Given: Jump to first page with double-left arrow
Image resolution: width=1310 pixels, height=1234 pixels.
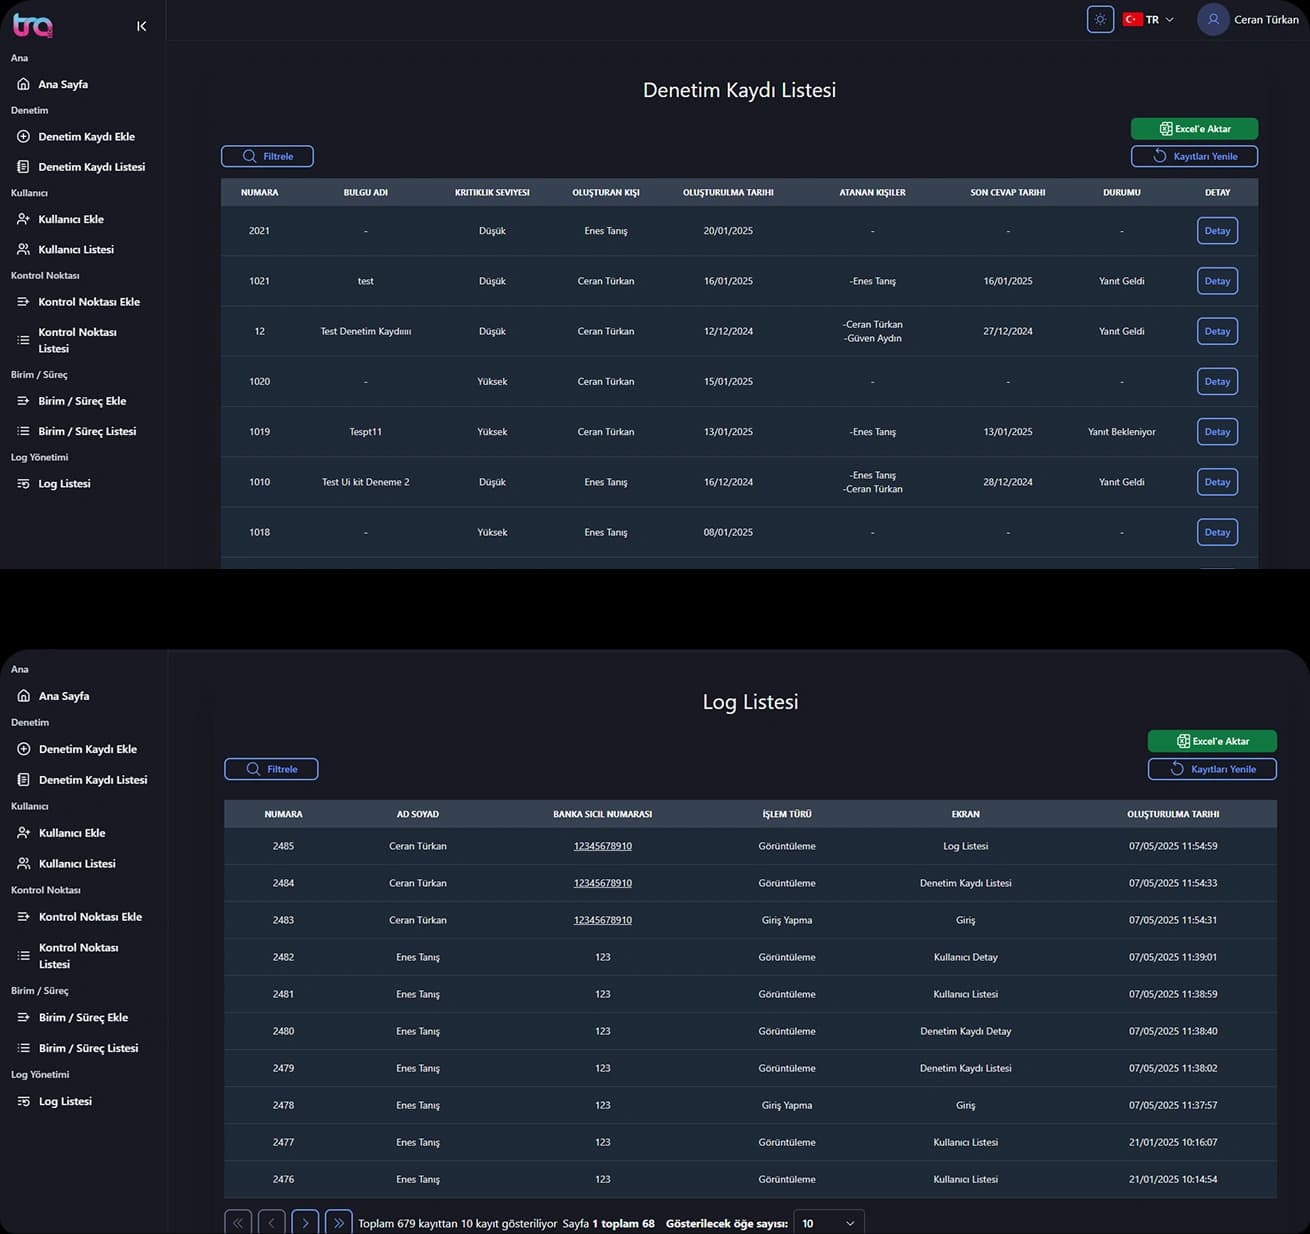Looking at the screenshot, I should 238,1222.
